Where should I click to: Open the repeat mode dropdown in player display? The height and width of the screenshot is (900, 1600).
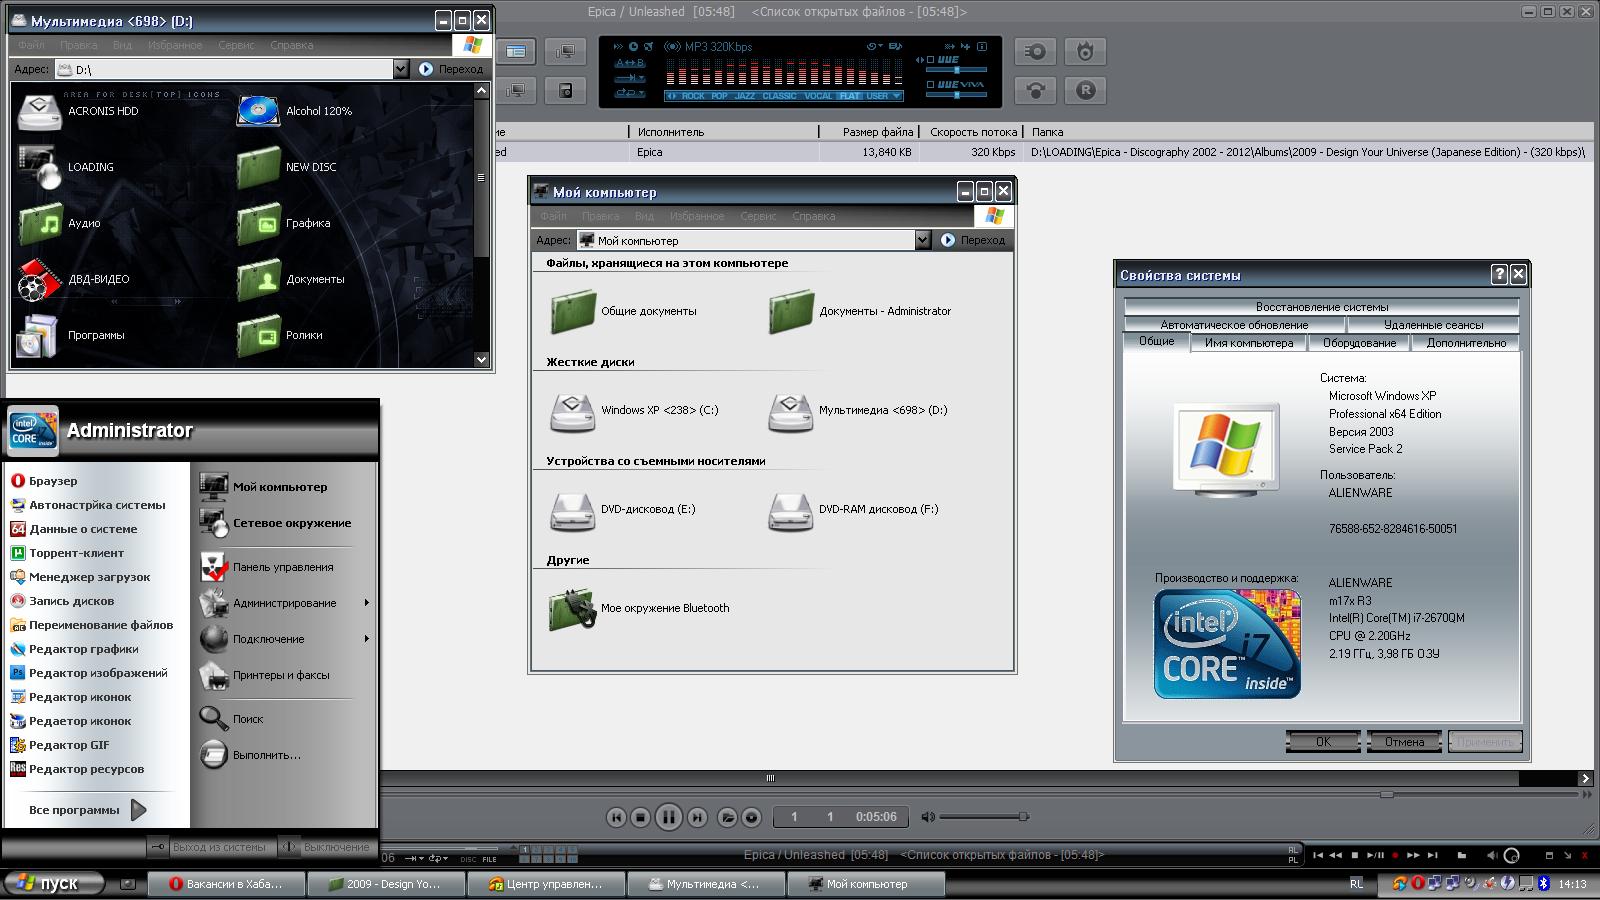630,92
